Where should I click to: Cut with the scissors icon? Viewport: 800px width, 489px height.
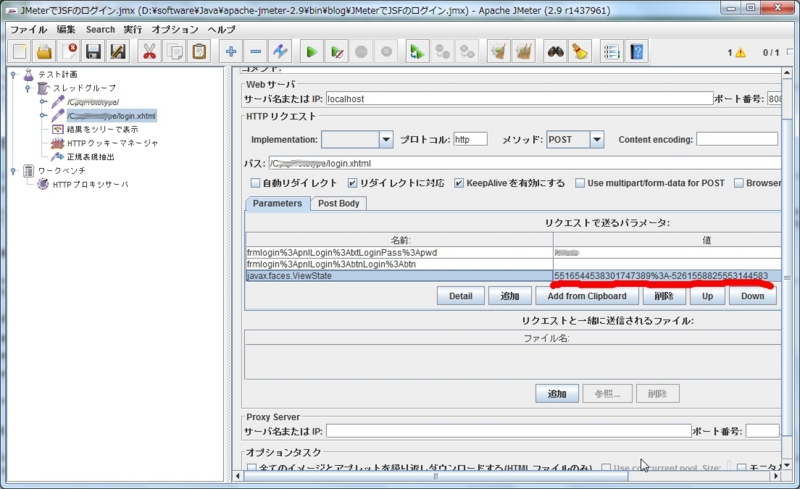(x=149, y=52)
